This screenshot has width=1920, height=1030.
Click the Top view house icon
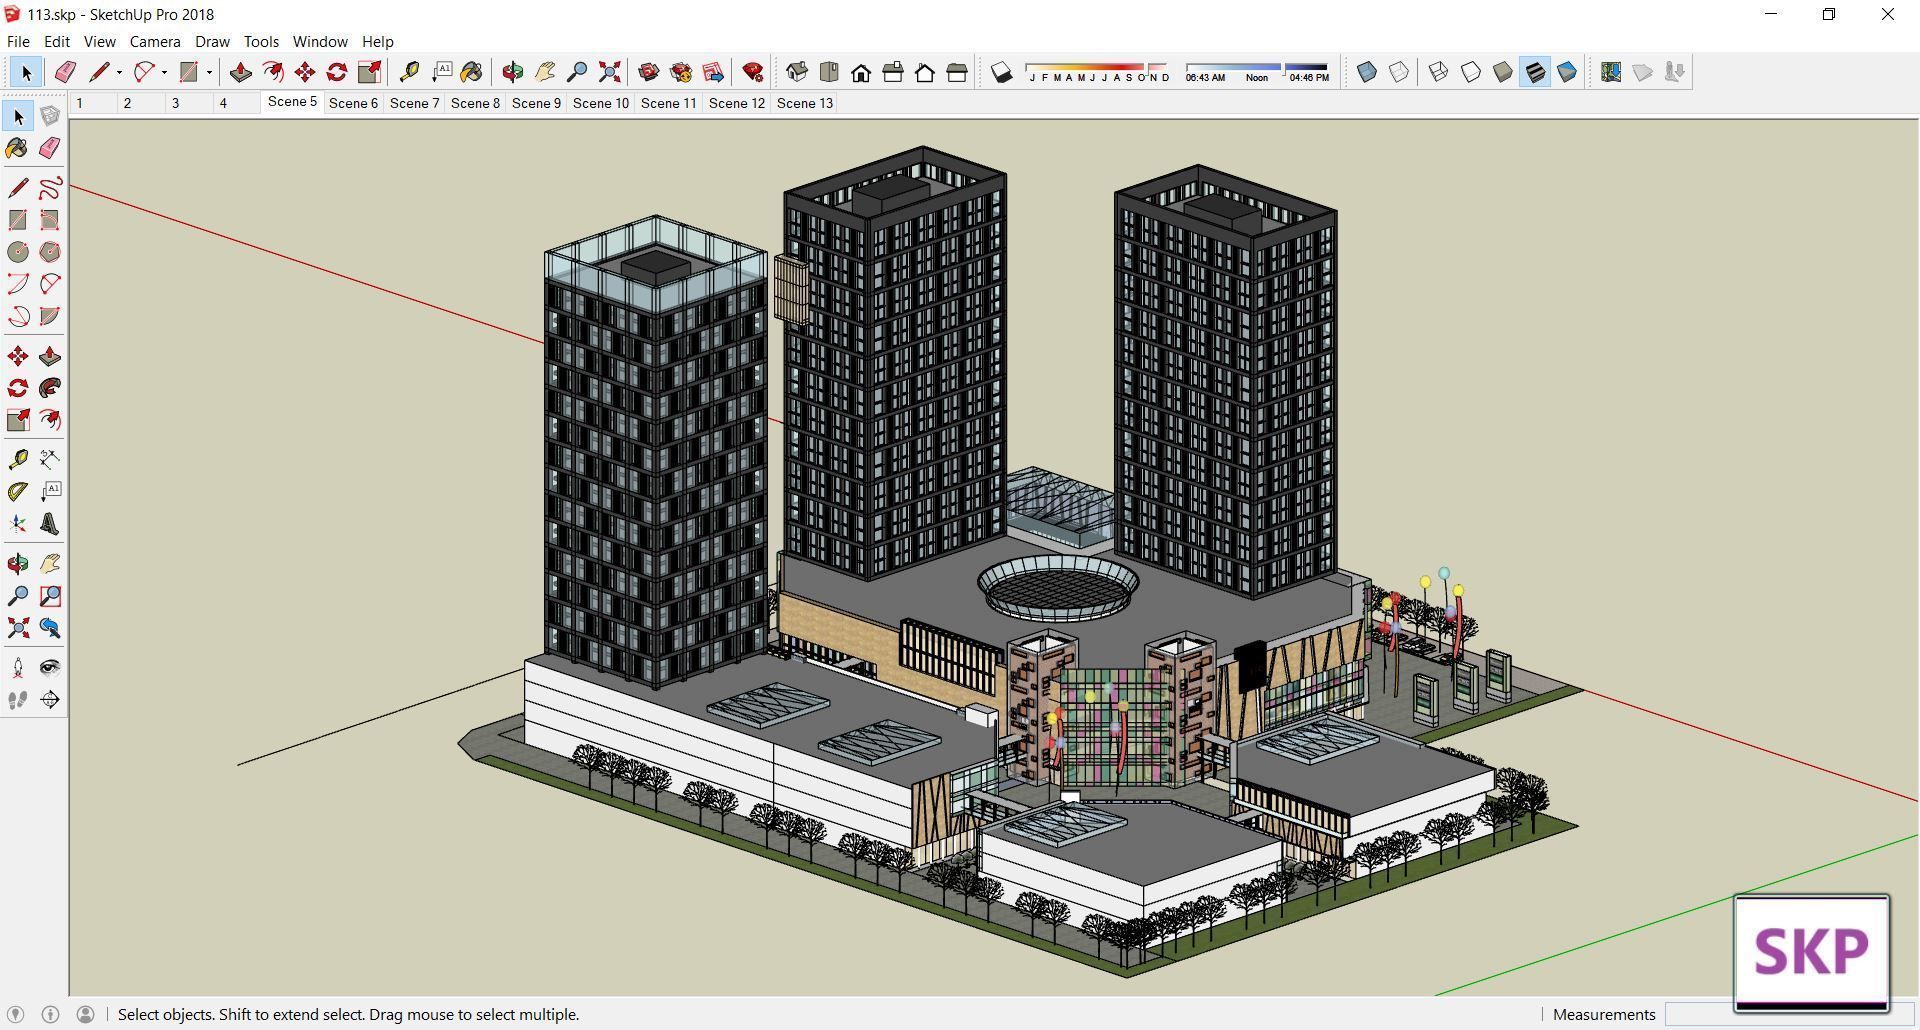coord(829,72)
